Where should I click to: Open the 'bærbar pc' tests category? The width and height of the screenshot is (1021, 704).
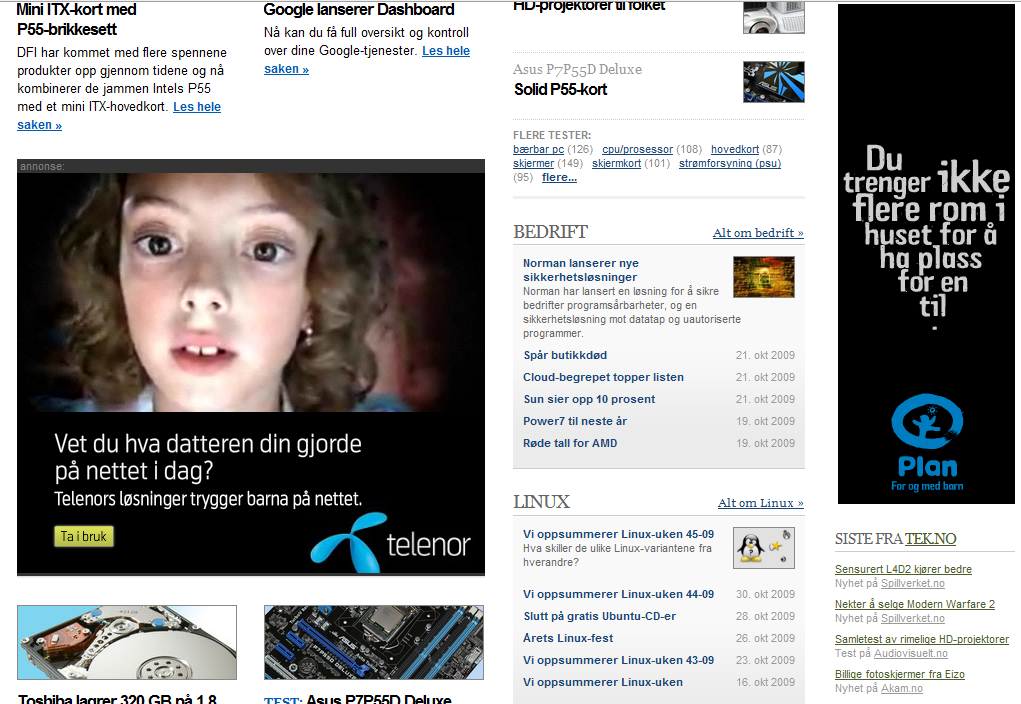(x=538, y=149)
